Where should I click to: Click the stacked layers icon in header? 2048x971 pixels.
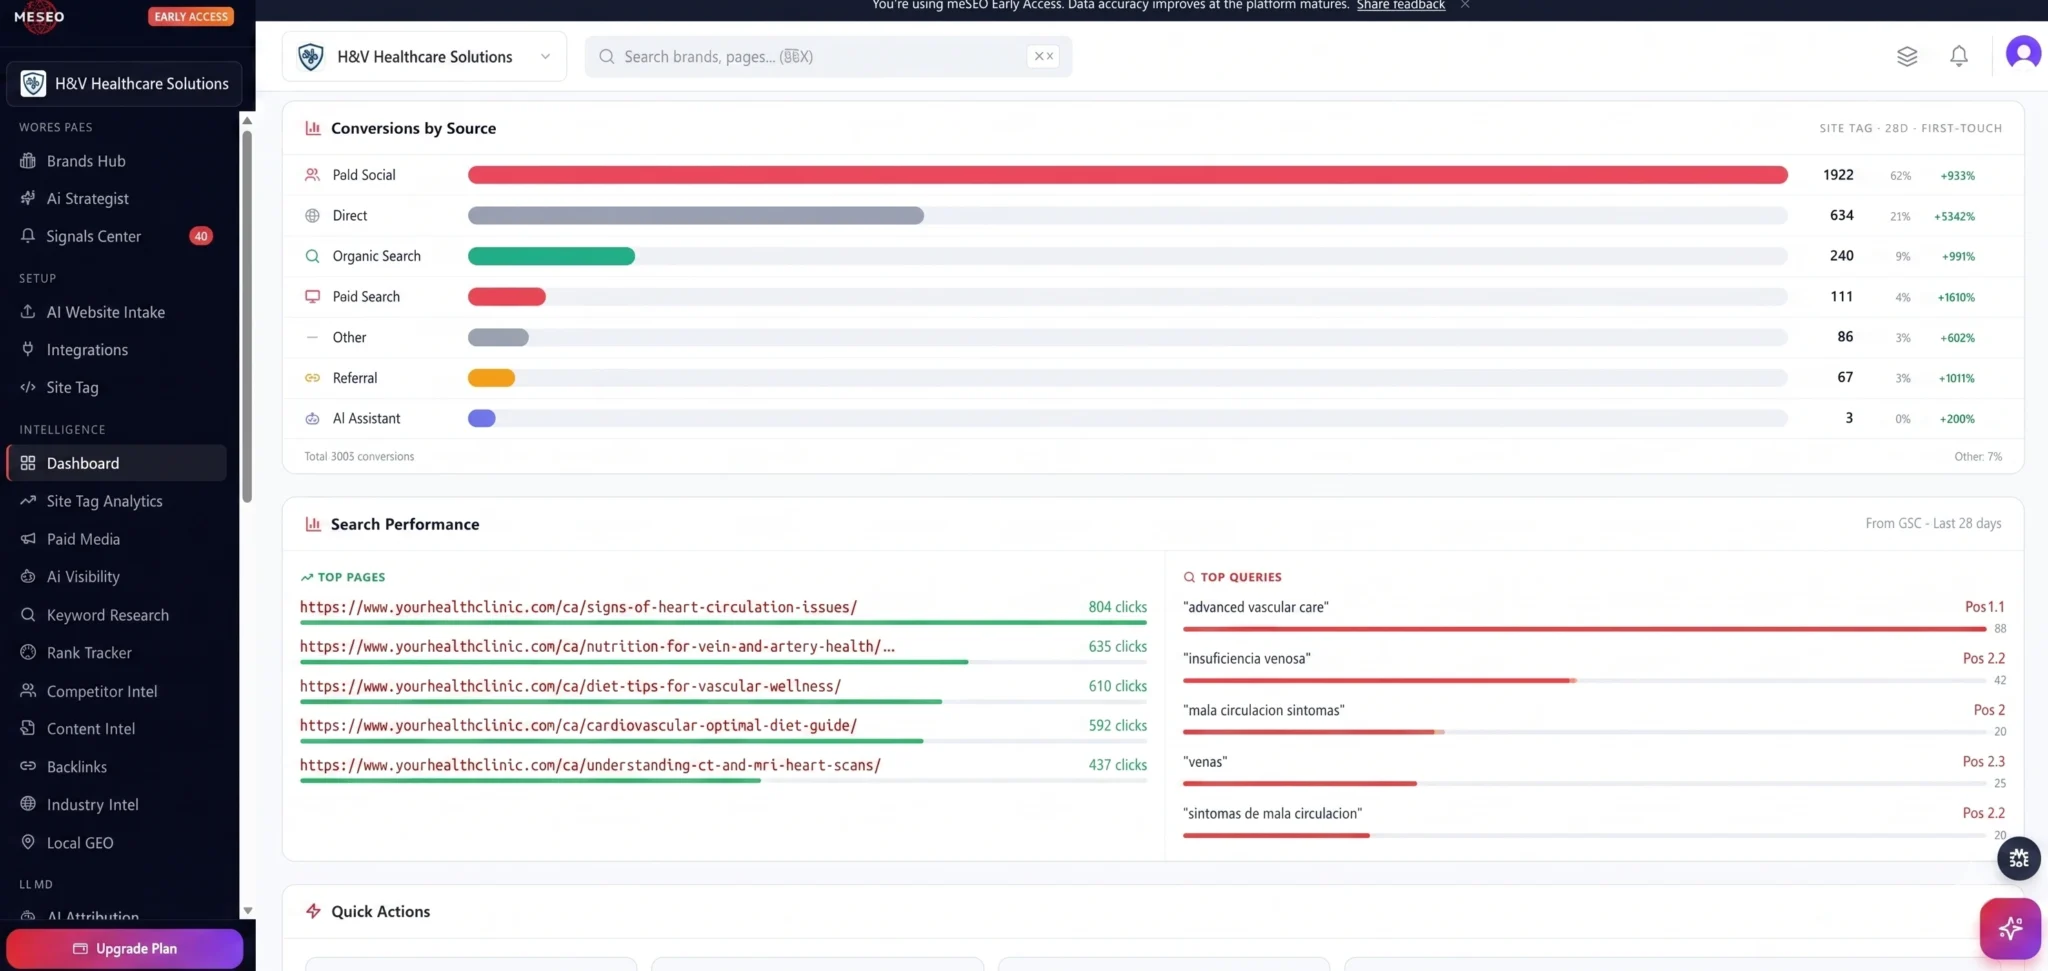click(x=1906, y=56)
